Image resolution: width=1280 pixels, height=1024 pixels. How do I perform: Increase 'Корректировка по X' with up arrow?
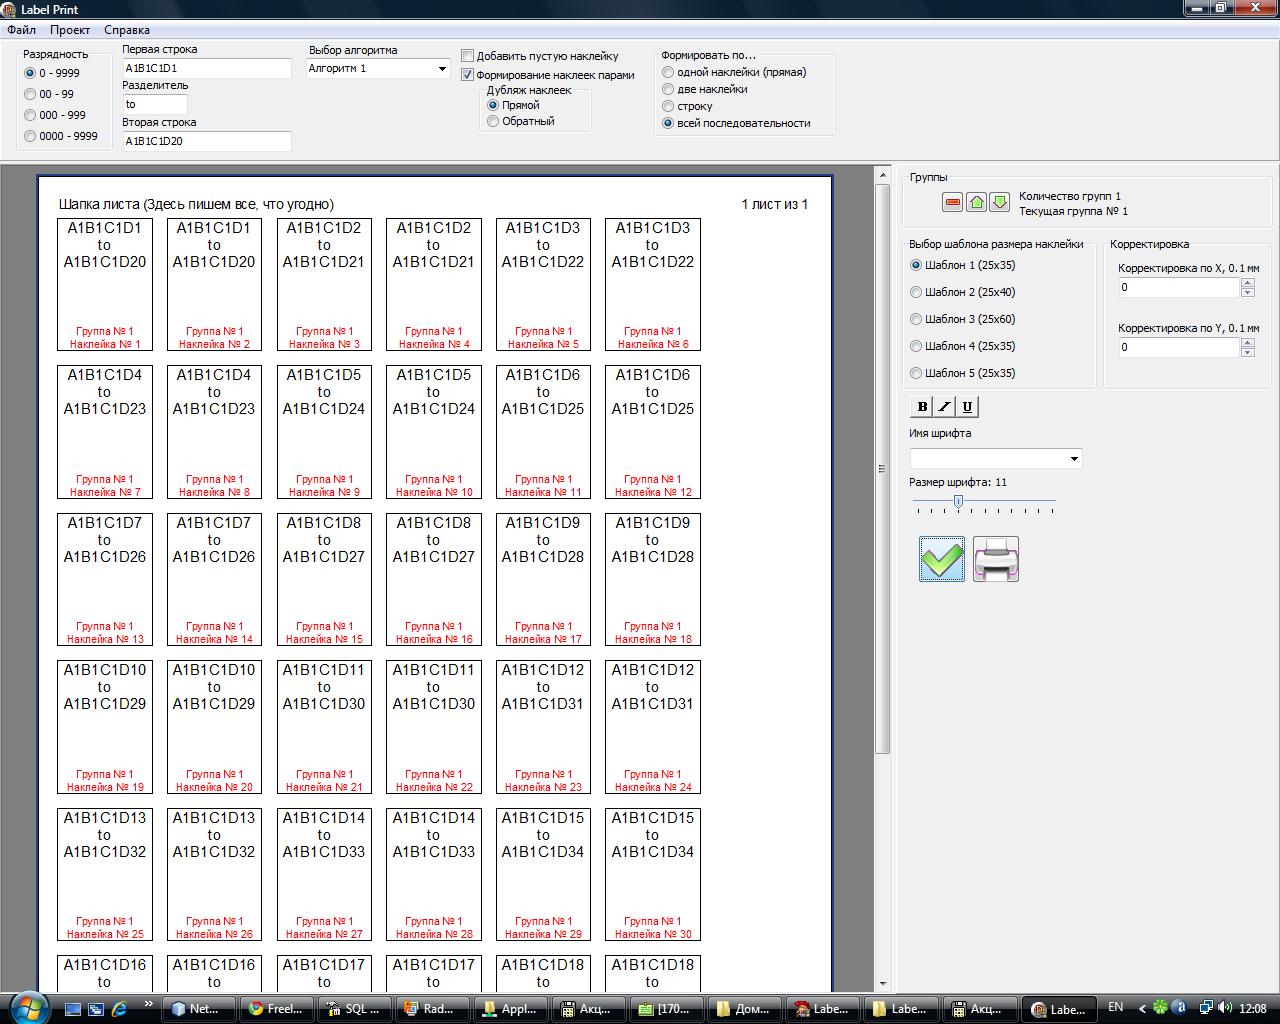click(1247, 283)
